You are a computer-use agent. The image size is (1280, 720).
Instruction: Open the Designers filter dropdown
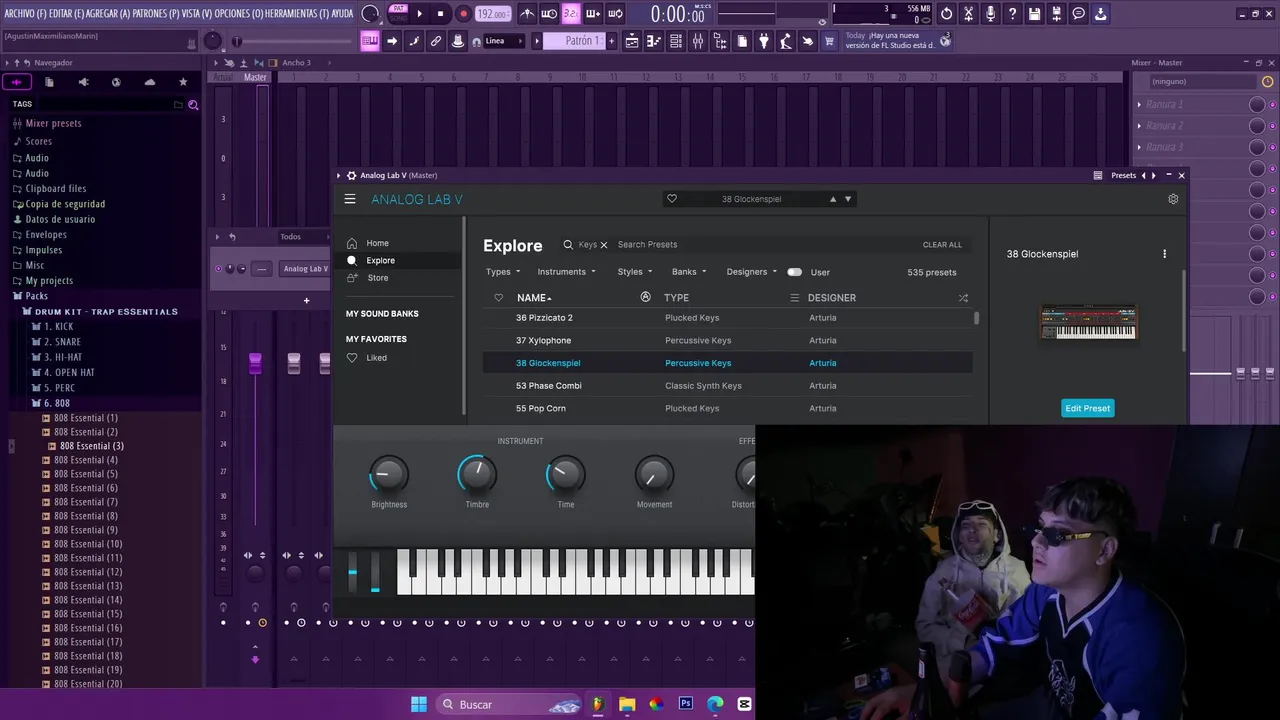tap(751, 272)
